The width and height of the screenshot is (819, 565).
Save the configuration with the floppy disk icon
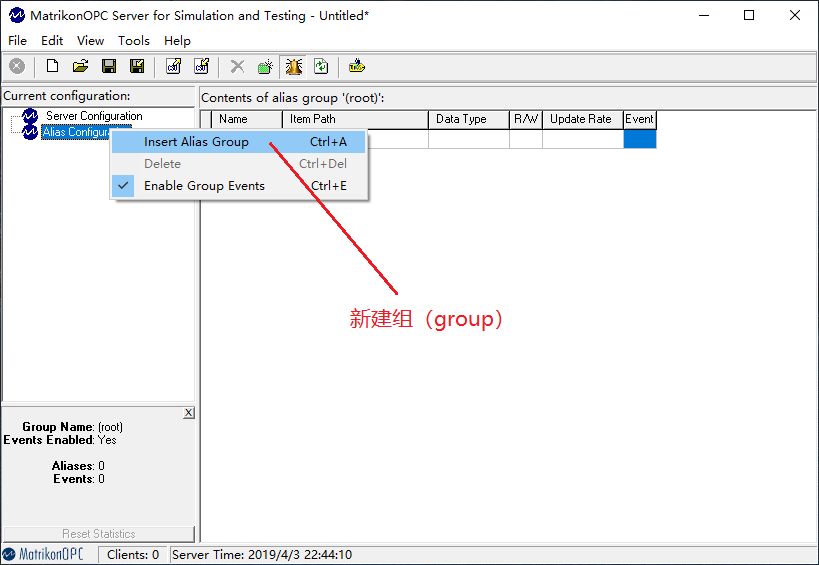click(x=109, y=66)
